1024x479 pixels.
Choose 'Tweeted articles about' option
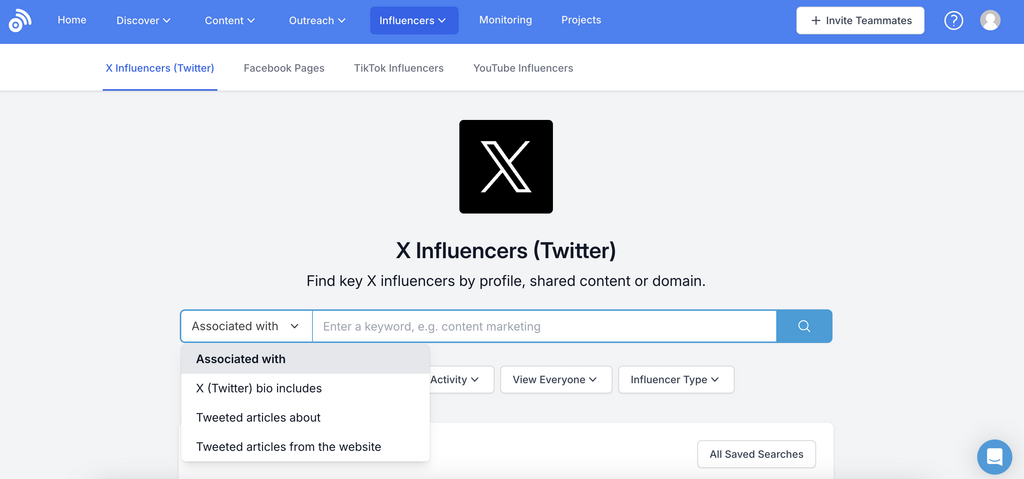pyautogui.click(x=258, y=417)
